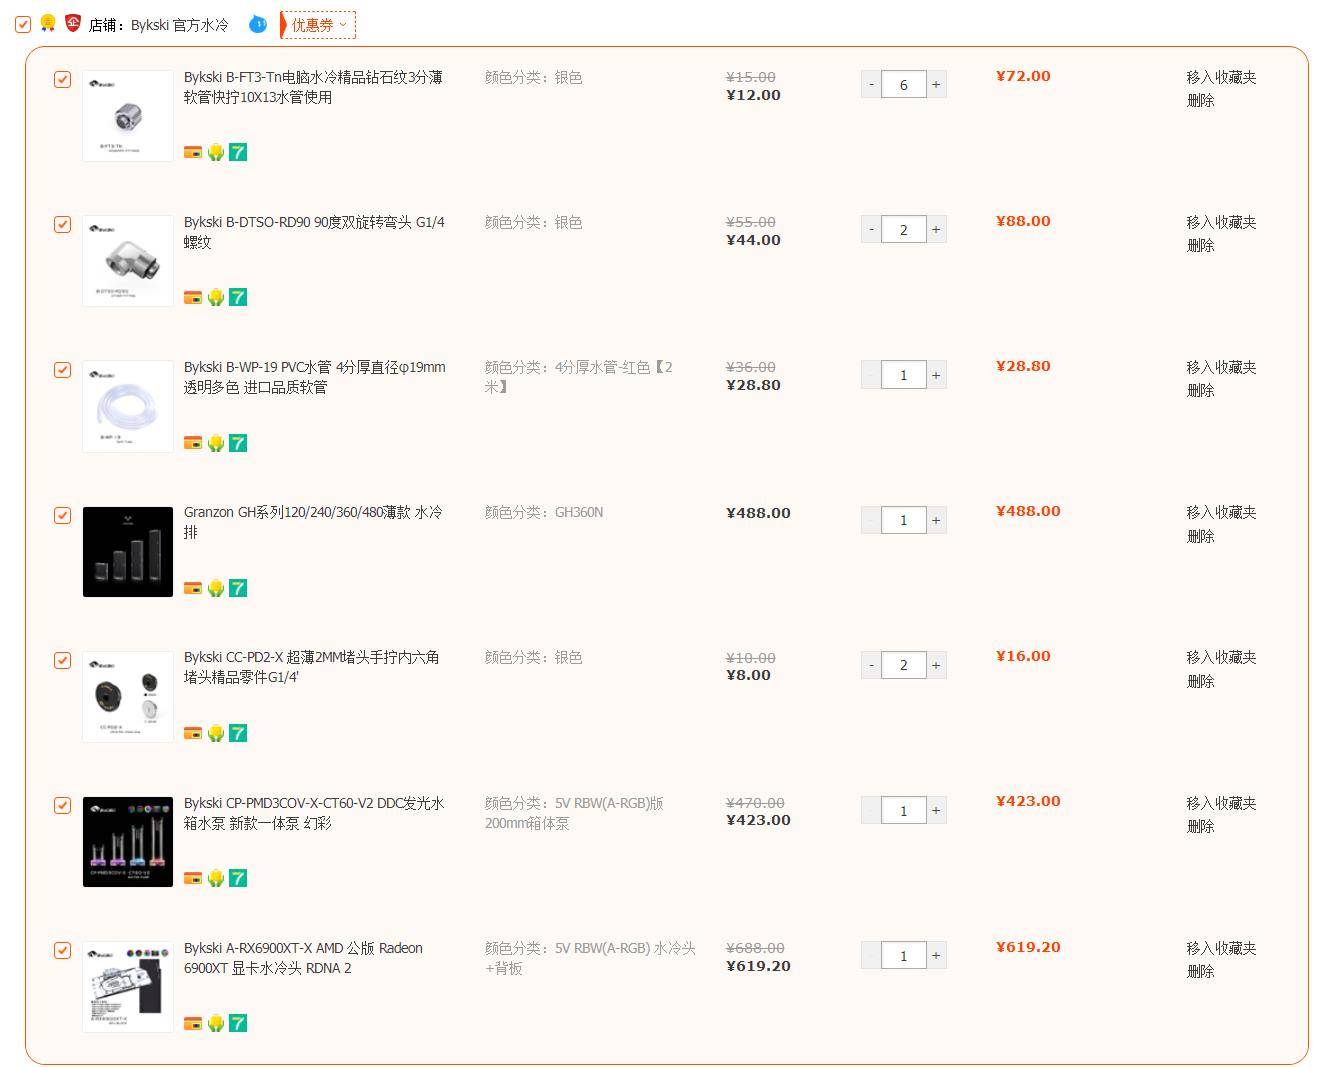The image size is (1330, 1067).
Task: Click green 7-day return icon for B-FT3-Tn
Action: (238, 152)
